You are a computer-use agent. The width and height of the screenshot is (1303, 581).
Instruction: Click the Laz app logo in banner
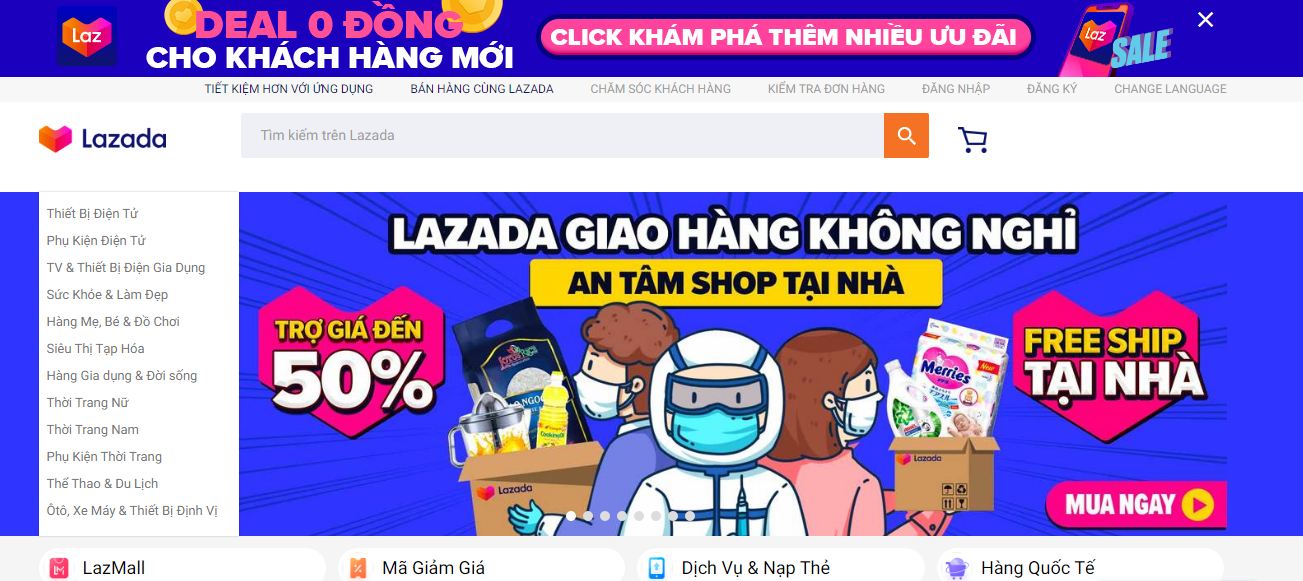coord(87,36)
